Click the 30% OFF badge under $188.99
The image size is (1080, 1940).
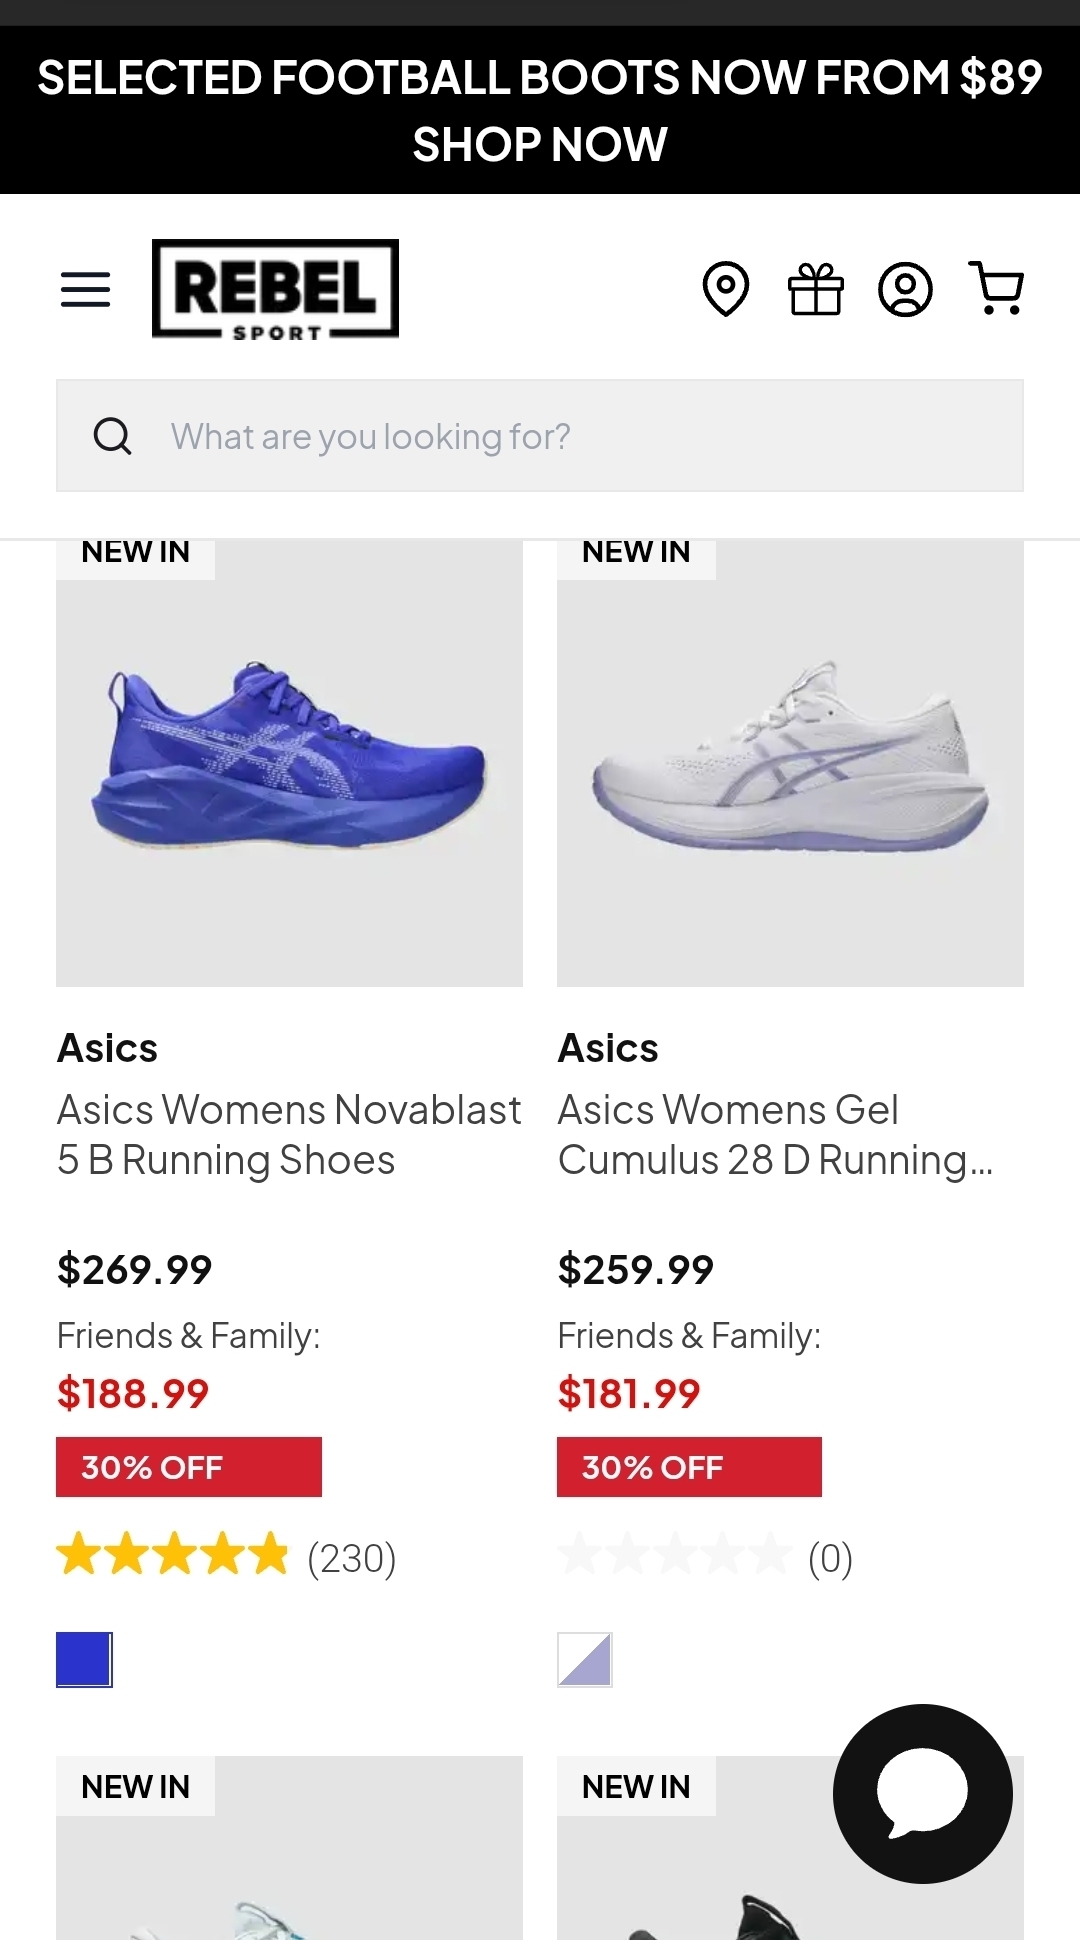[189, 1467]
